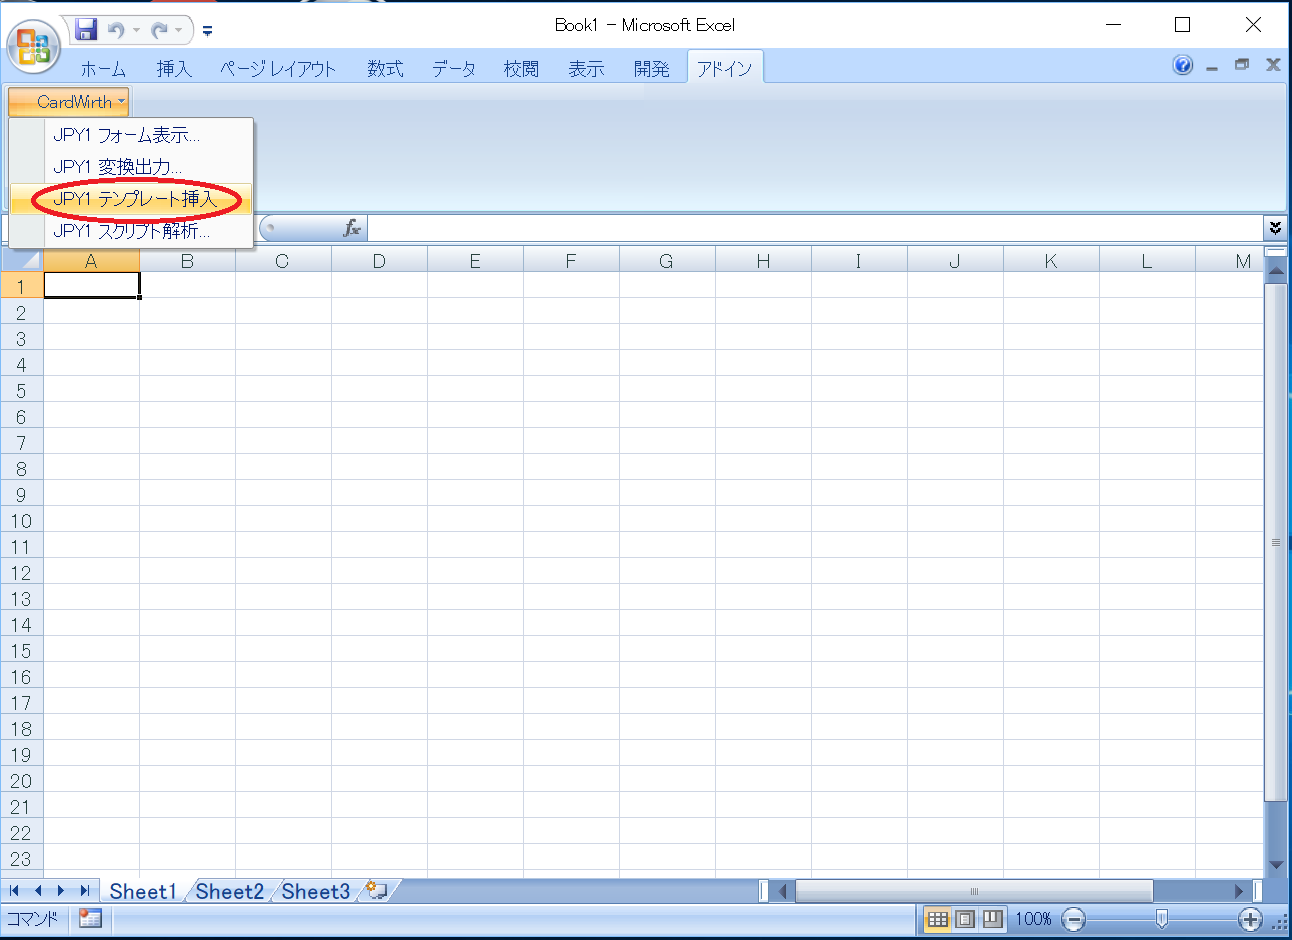This screenshot has height=940, width=1292.
Task: Open the redo history dropdown arrow
Action: point(178,30)
